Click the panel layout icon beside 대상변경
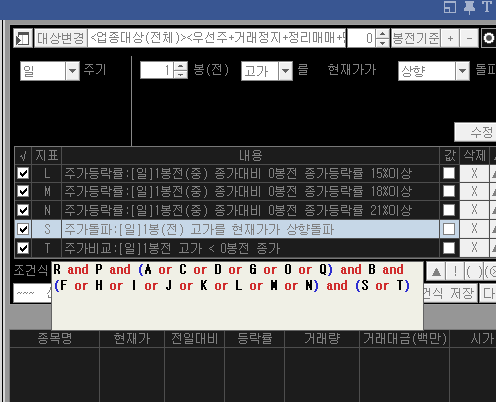The height and width of the screenshot is (402, 496). click(x=23, y=38)
